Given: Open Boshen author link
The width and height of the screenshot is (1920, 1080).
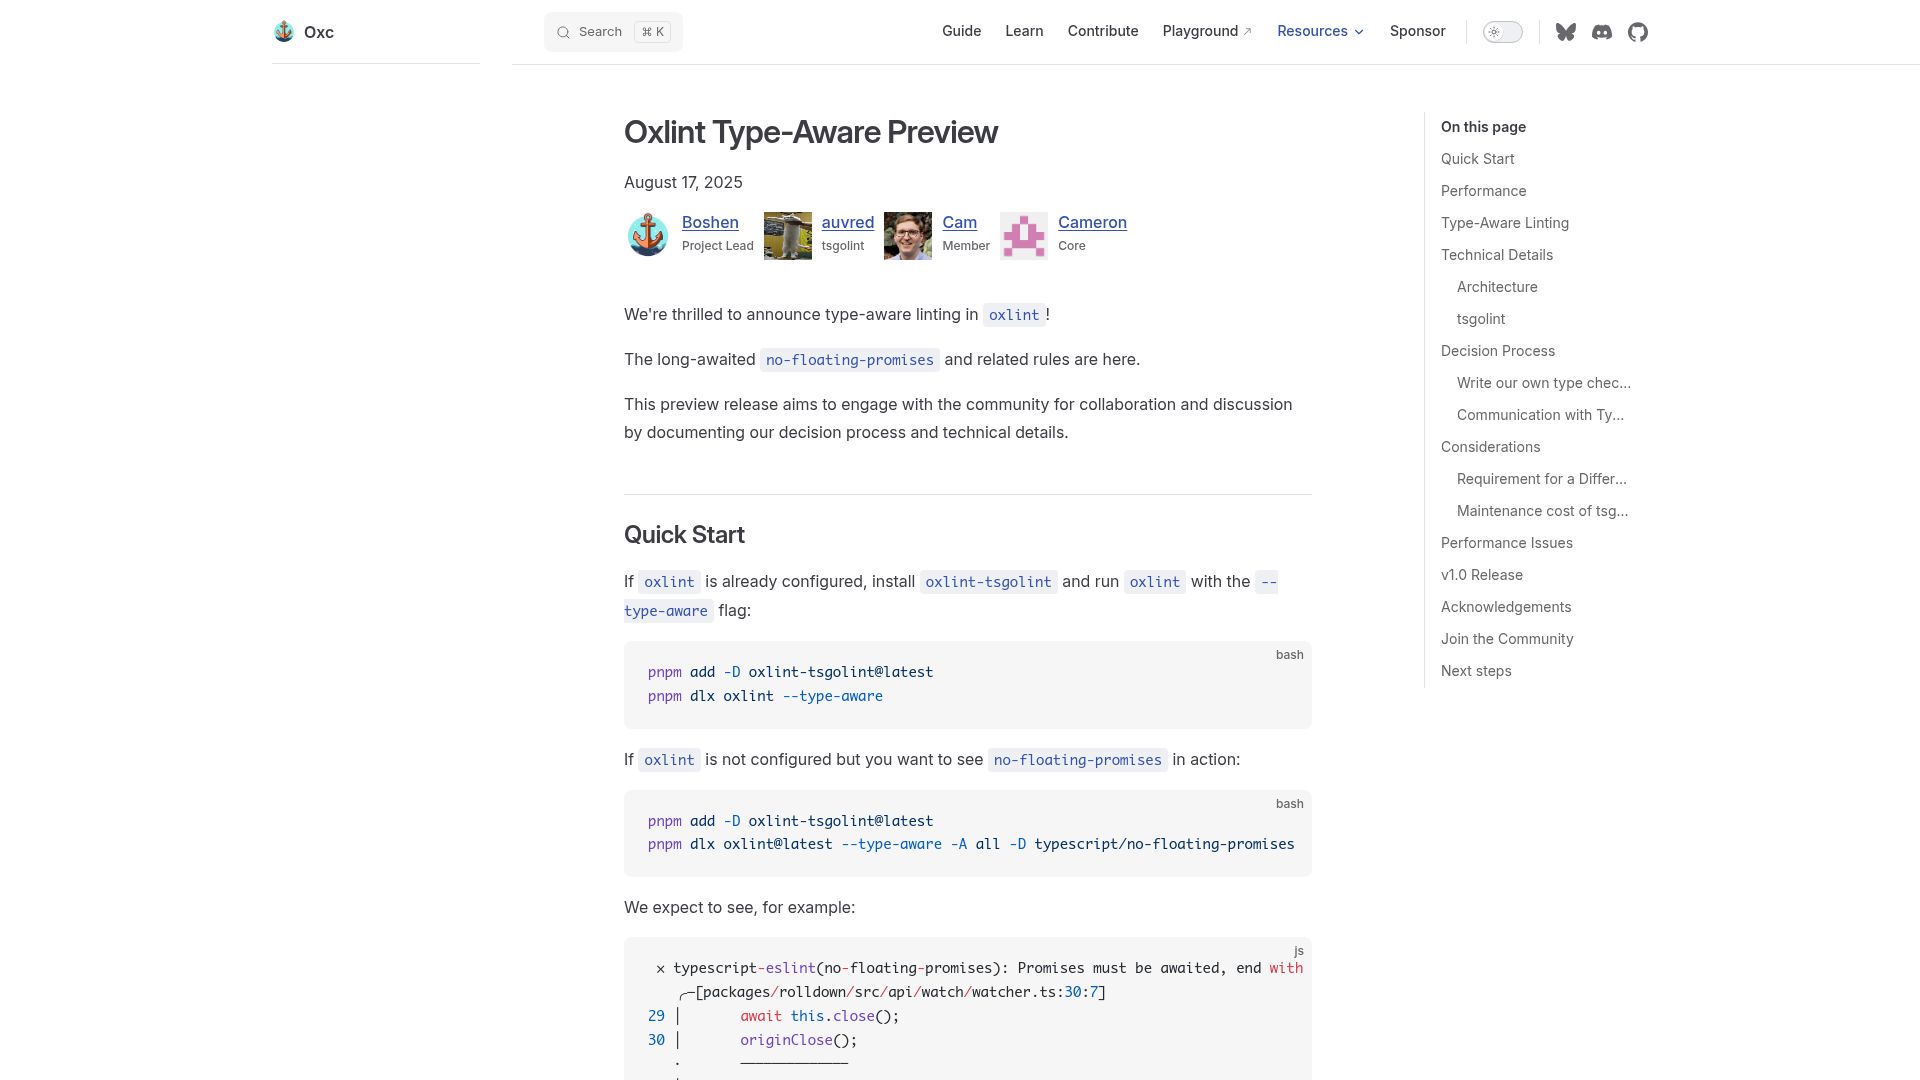Looking at the screenshot, I should (x=710, y=222).
